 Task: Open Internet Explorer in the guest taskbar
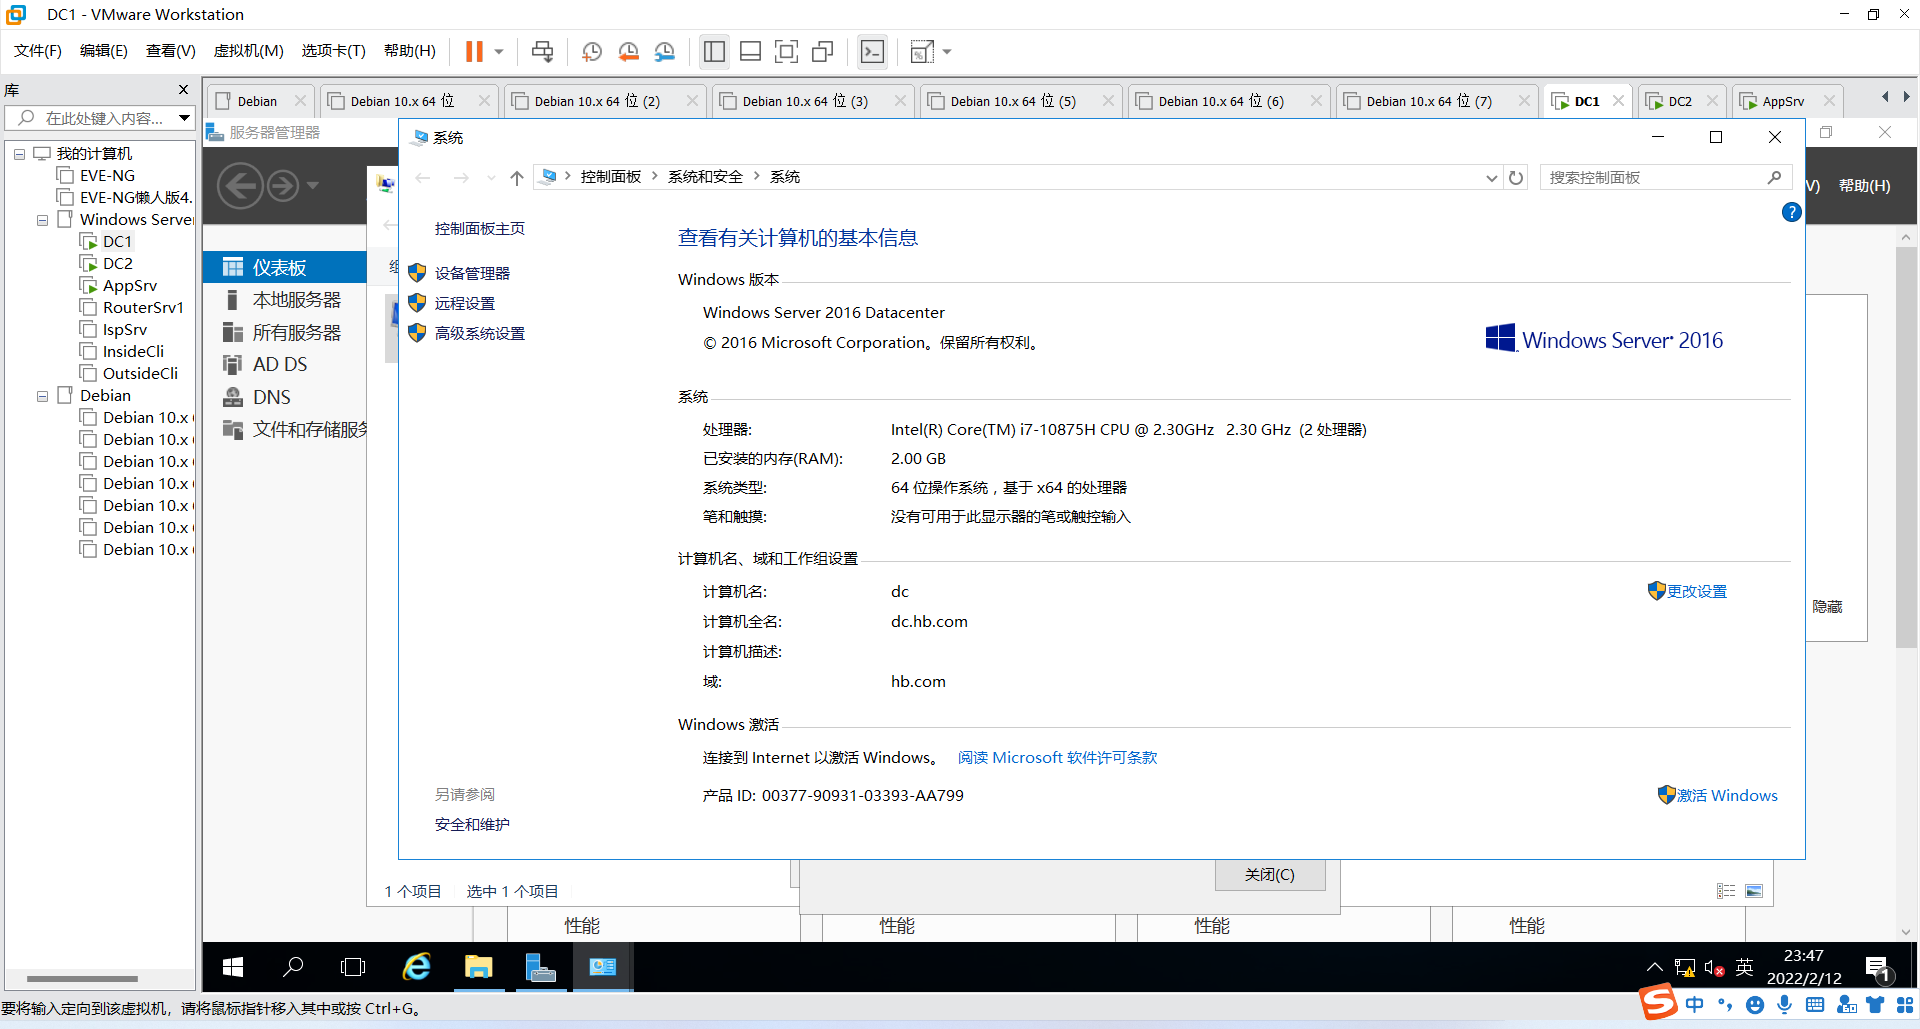(x=416, y=967)
